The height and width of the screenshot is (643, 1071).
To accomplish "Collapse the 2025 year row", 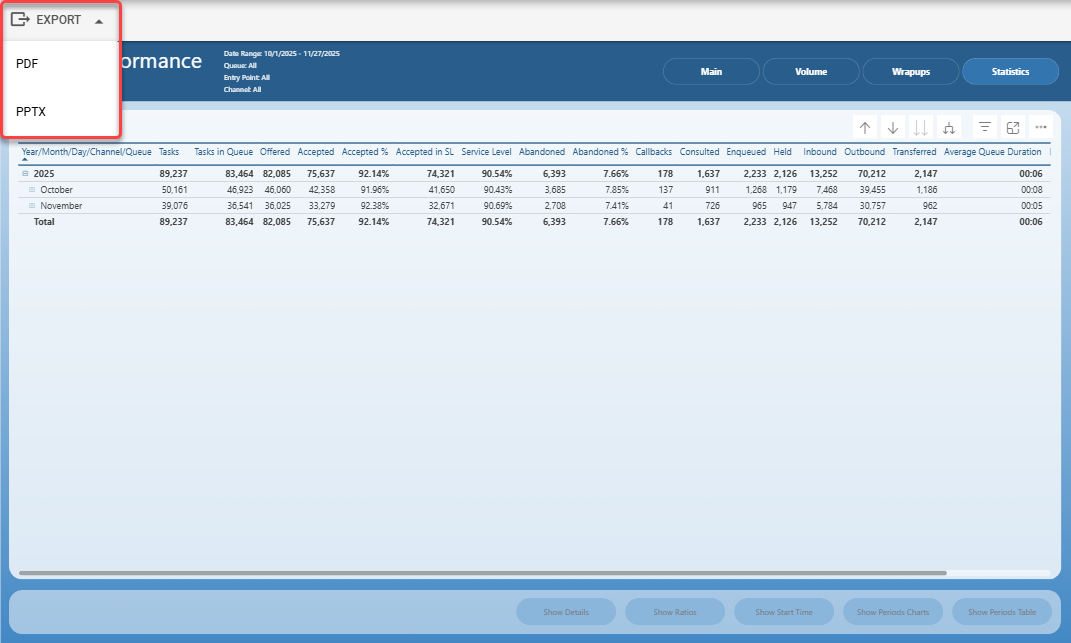I will [x=25, y=174].
